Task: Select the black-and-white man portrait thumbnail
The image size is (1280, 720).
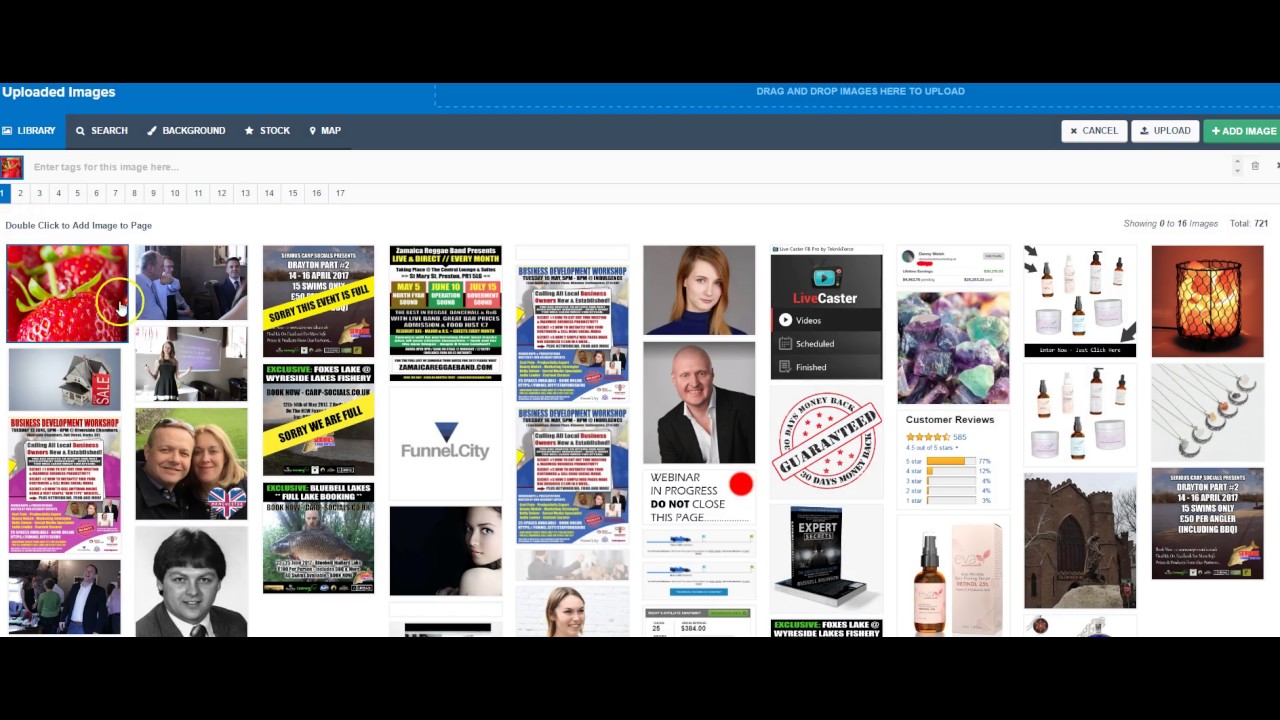Action: point(191,581)
